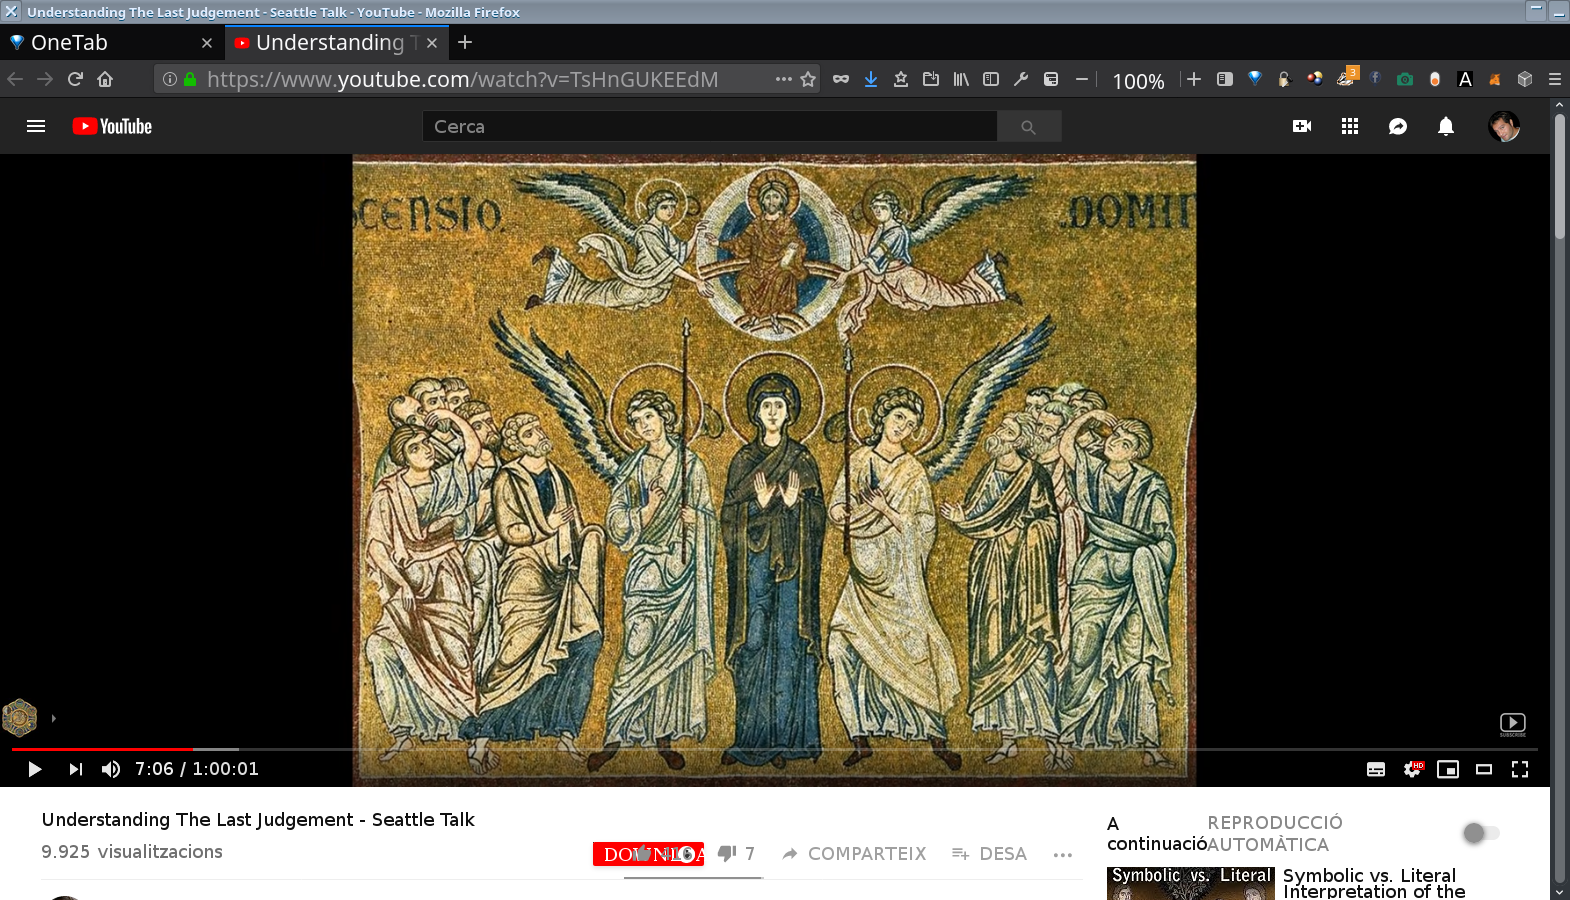Zoom in with the plus button
This screenshot has height=900, width=1570.
[x=1194, y=79]
